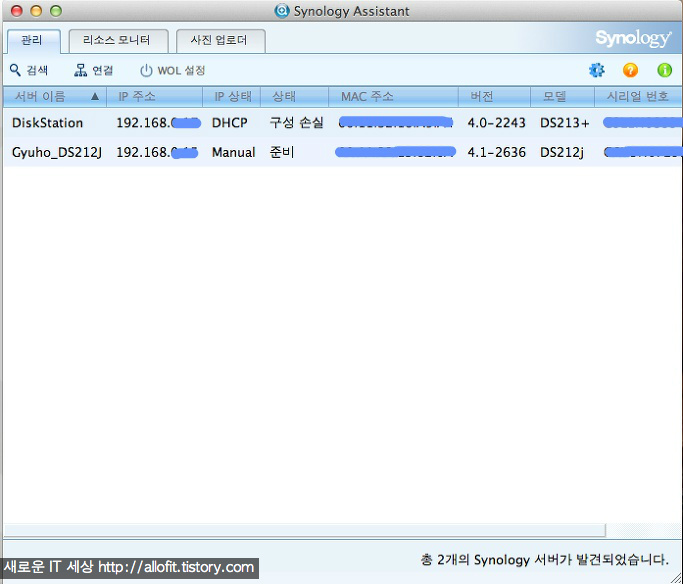The height and width of the screenshot is (584, 683).
Task: Sort by 상태 column header
Action: click(294, 97)
